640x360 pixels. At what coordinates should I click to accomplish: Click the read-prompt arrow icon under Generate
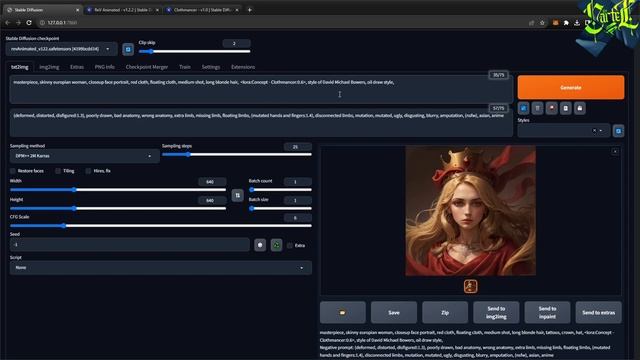tap(523, 108)
